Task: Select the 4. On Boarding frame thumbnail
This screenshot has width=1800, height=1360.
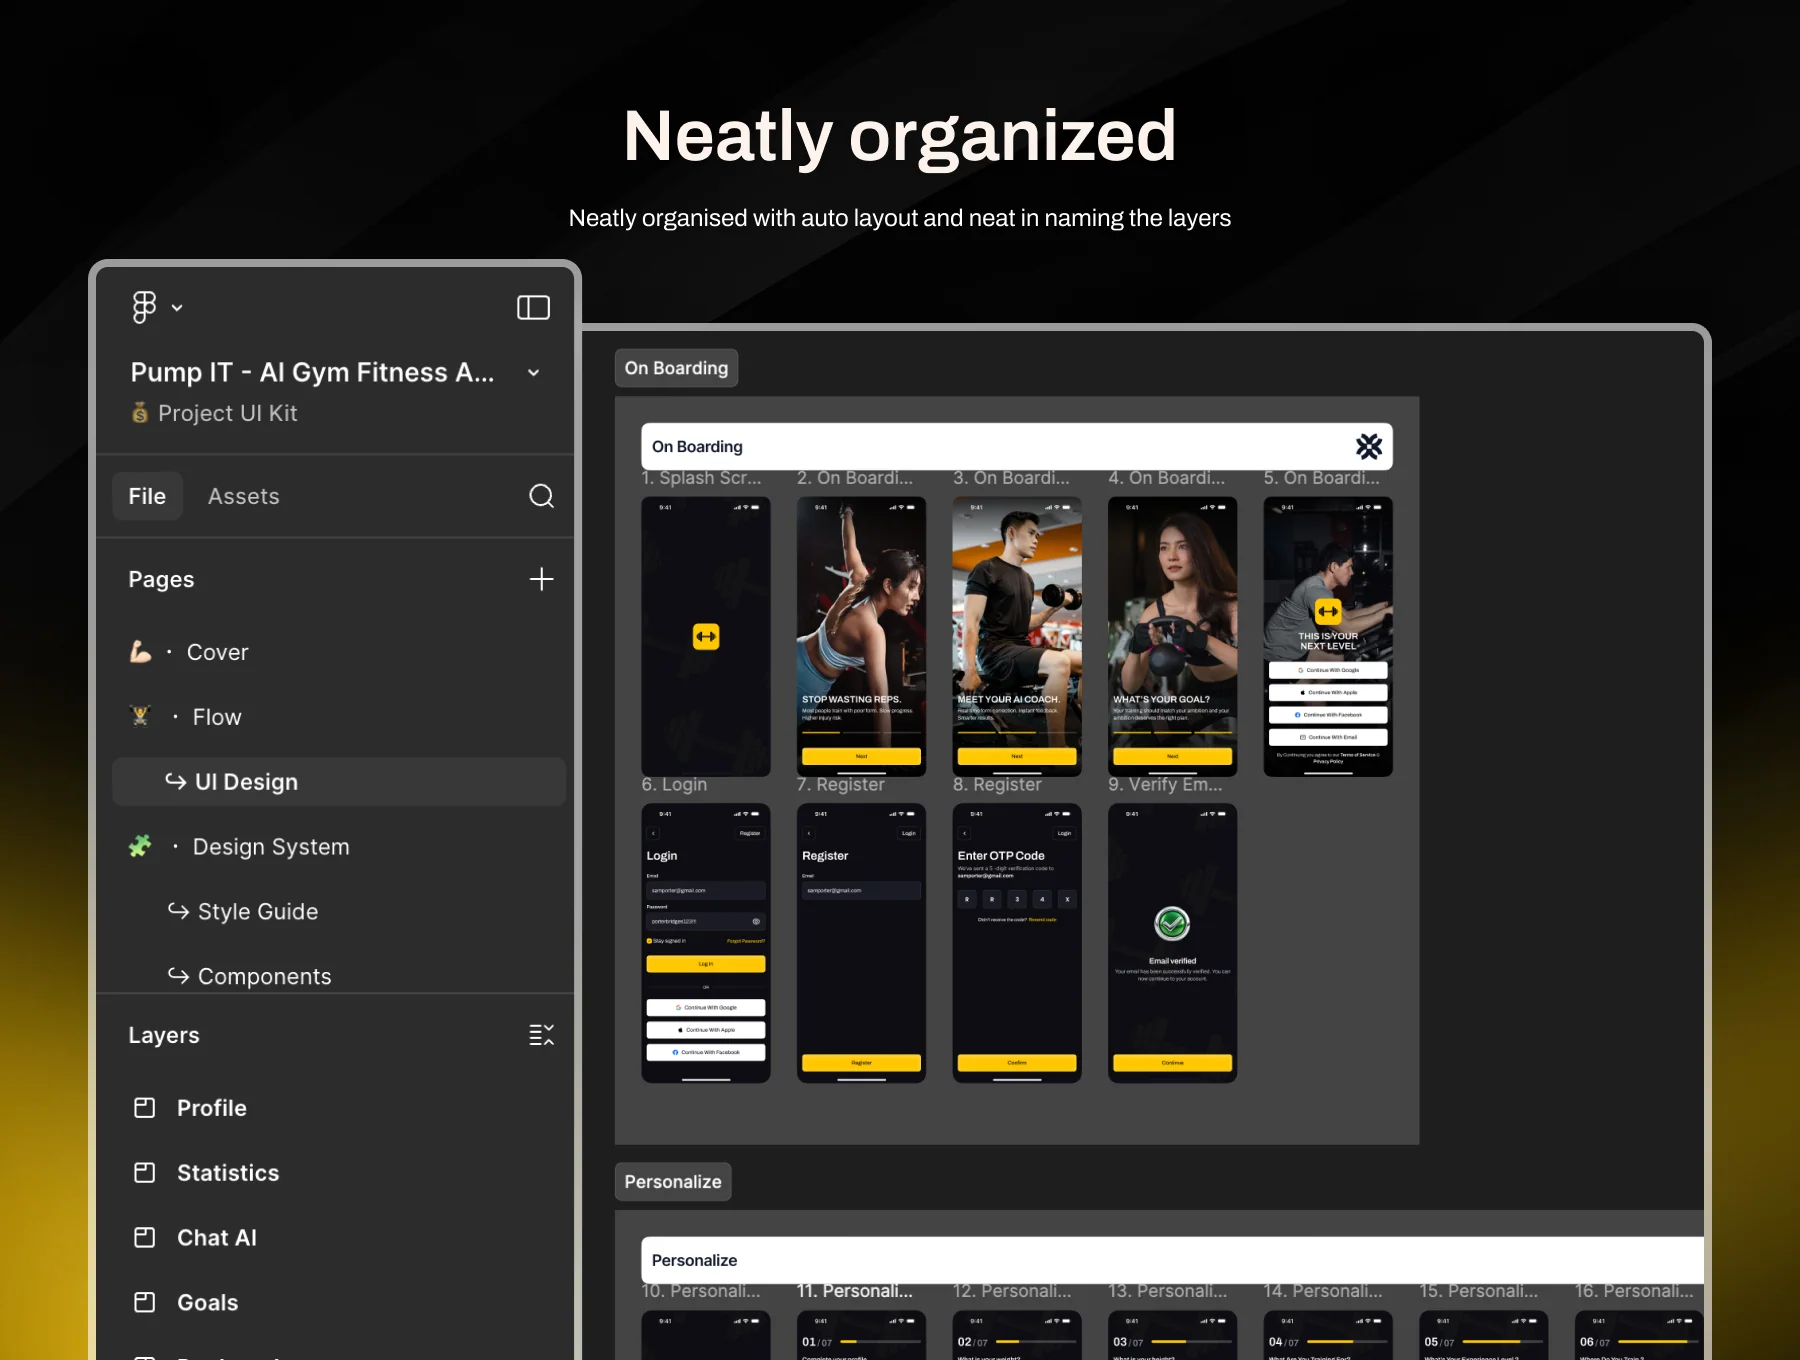Action: click(x=1172, y=636)
